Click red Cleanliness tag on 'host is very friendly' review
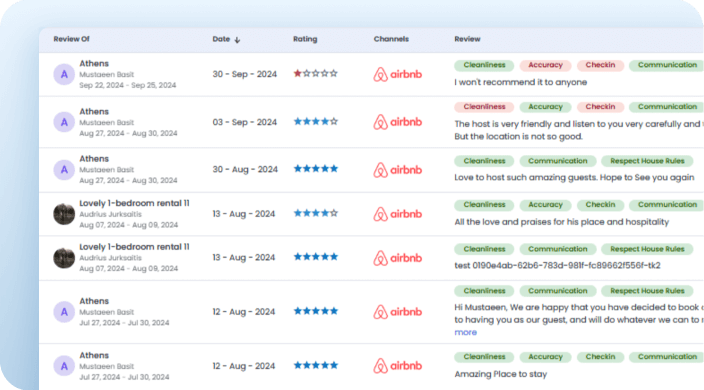 point(484,107)
